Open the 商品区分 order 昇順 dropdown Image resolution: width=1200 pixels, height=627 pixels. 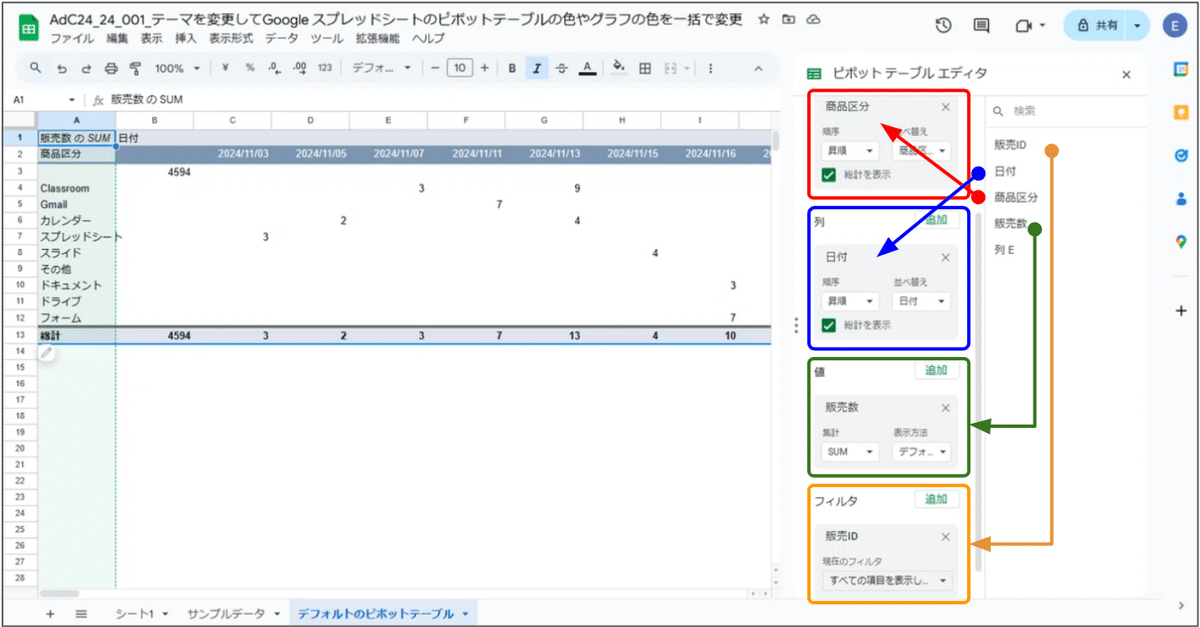850,150
